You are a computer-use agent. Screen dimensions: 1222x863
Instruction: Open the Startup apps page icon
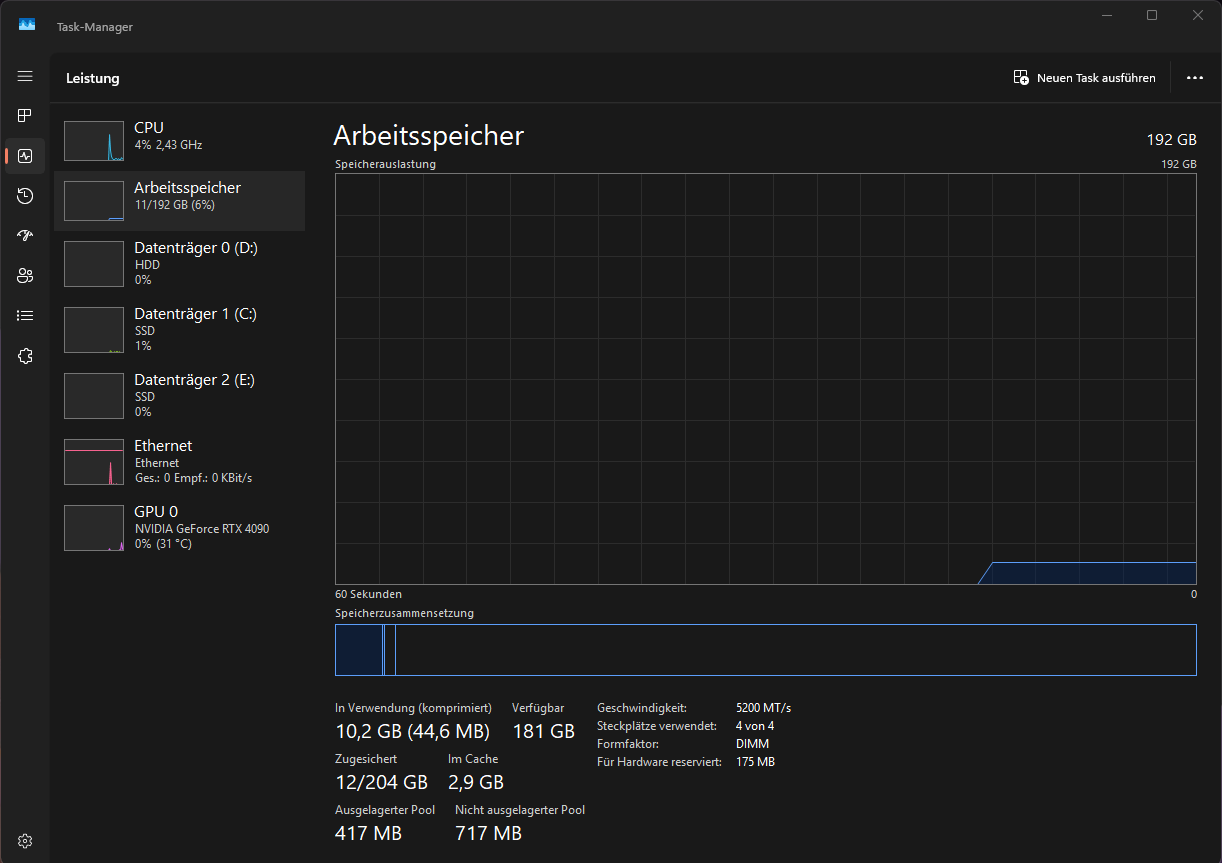tap(25, 236)
